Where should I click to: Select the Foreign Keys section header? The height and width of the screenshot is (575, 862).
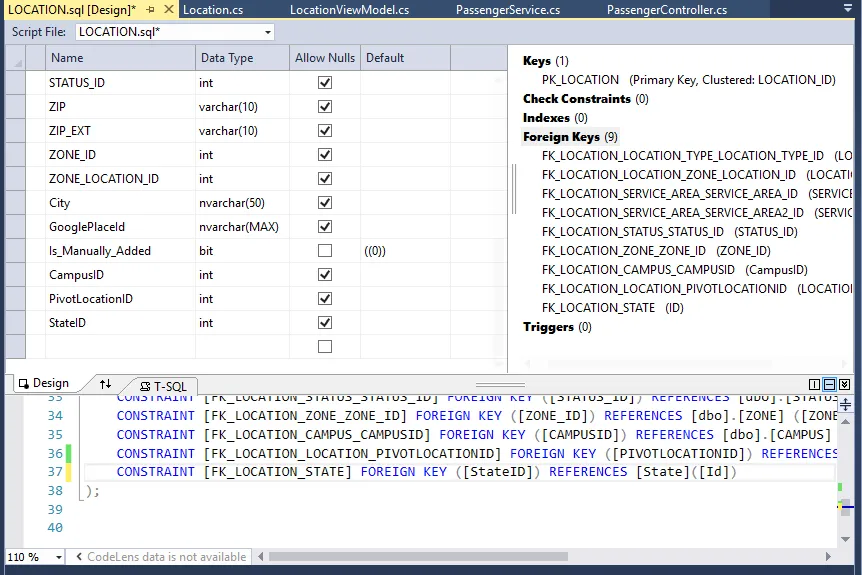(x=561, y=137)
